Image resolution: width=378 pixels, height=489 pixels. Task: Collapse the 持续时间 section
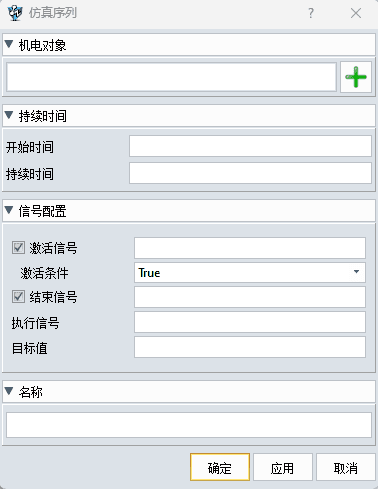(9, 116)
